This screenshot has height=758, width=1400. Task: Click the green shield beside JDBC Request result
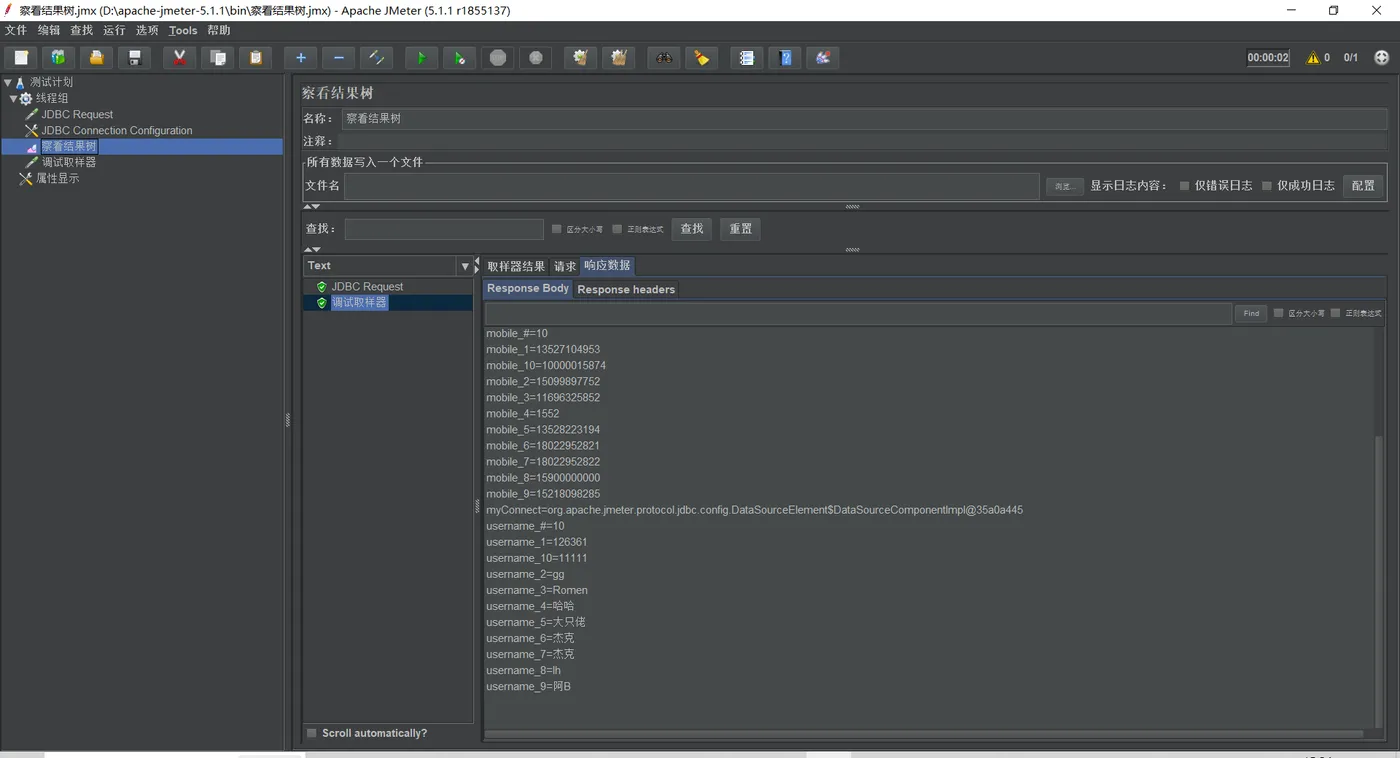point(321,287)
